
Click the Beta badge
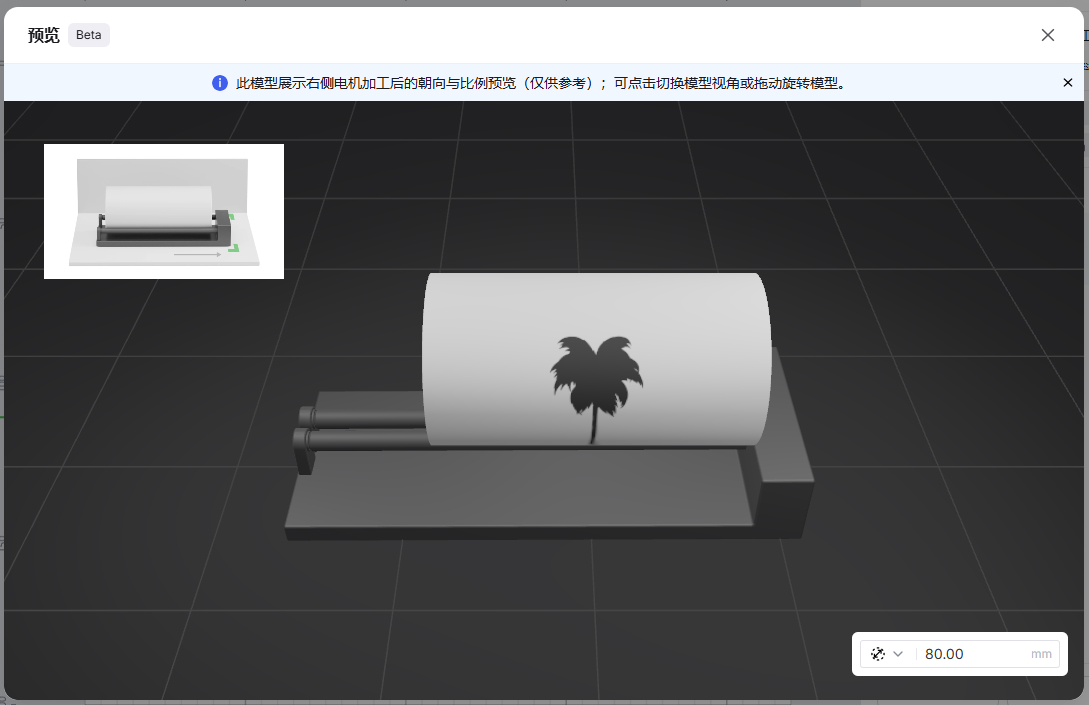tap(89, 35)
